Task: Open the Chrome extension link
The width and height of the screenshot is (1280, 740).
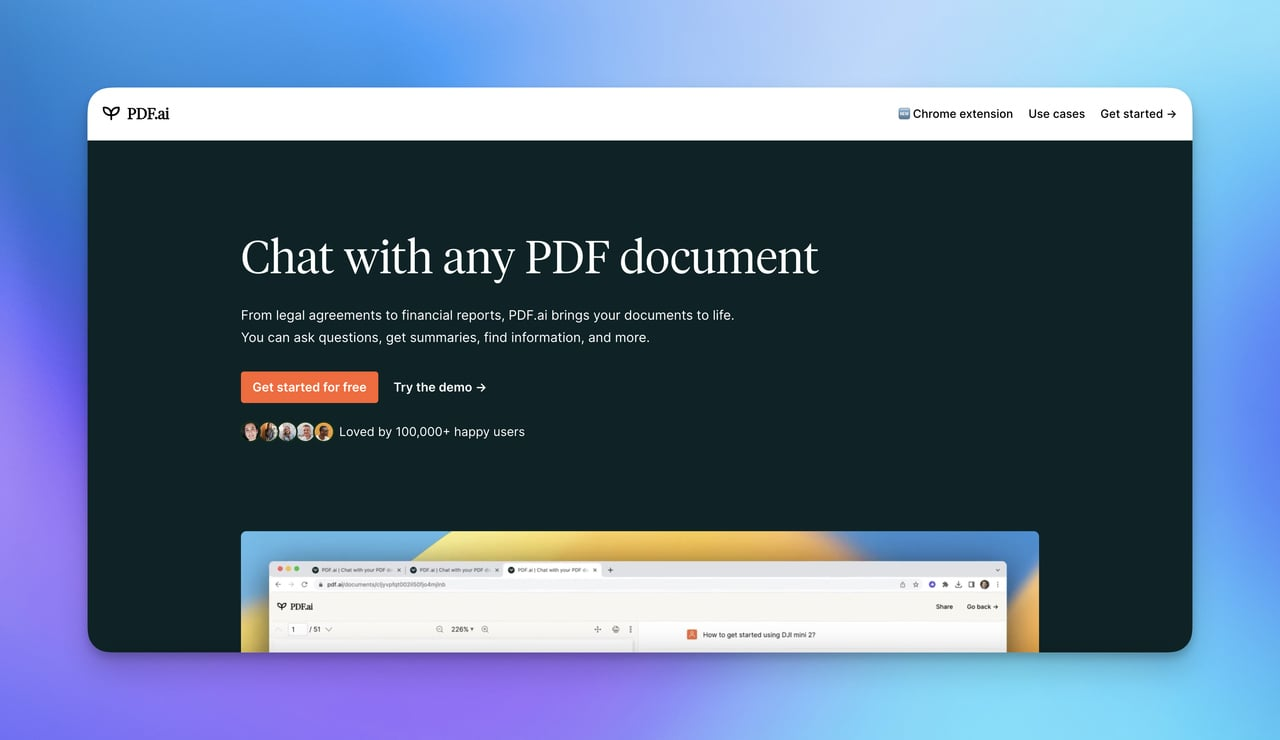Action: (955, 114)
